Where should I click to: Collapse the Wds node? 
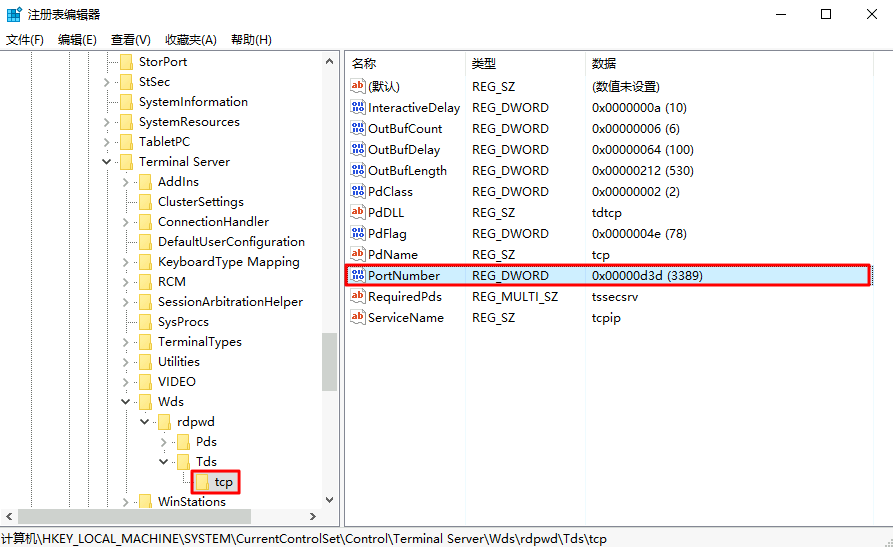pos(126,402)
